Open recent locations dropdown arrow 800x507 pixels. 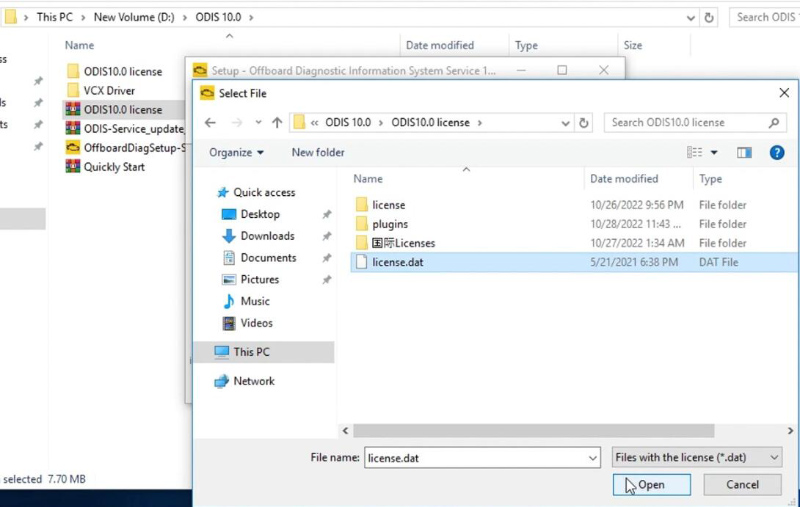pyautogui.click(x=258, y=122)
